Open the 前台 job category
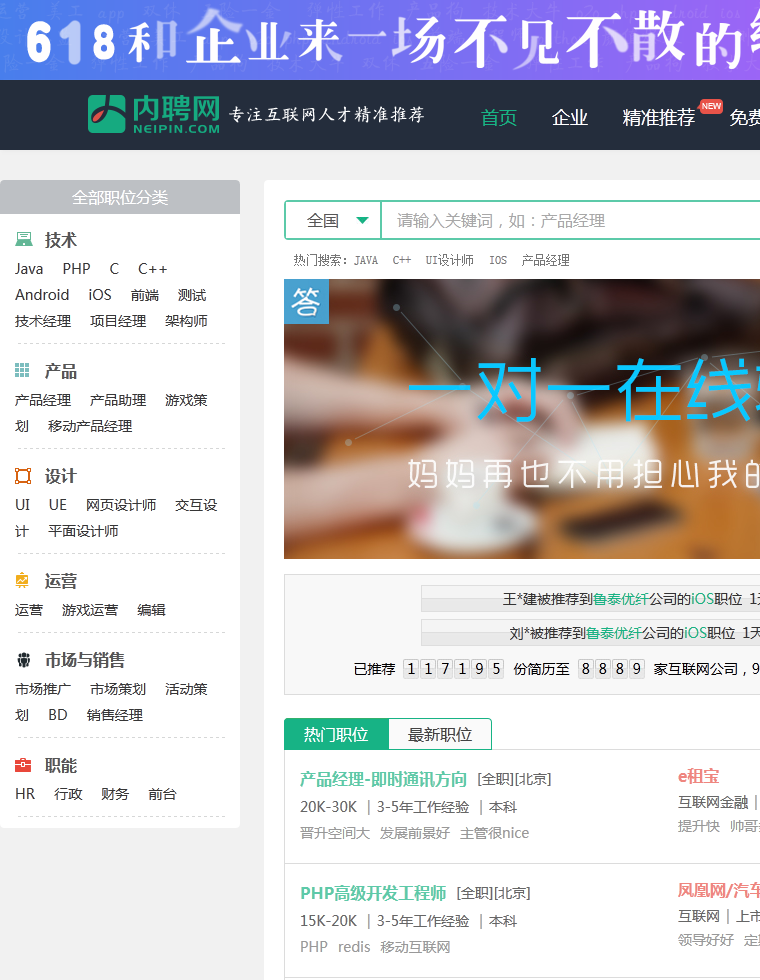This screenshot has height=980, width=760. point(162,794)
